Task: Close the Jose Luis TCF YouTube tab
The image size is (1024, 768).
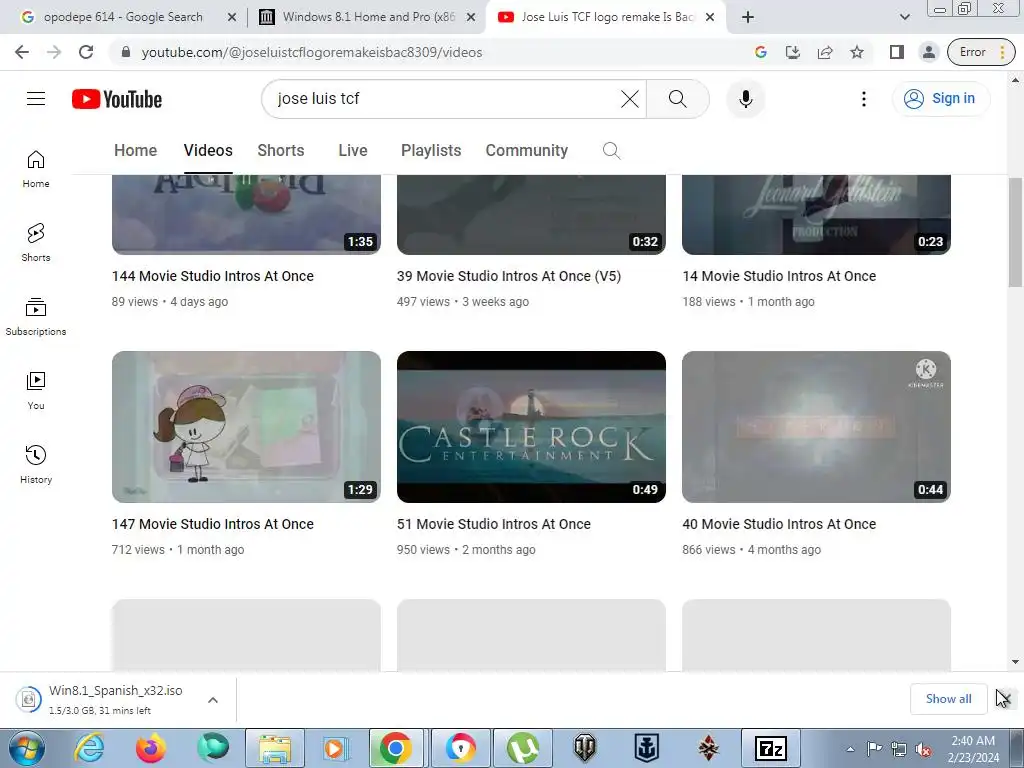Action: coord(710,17)
